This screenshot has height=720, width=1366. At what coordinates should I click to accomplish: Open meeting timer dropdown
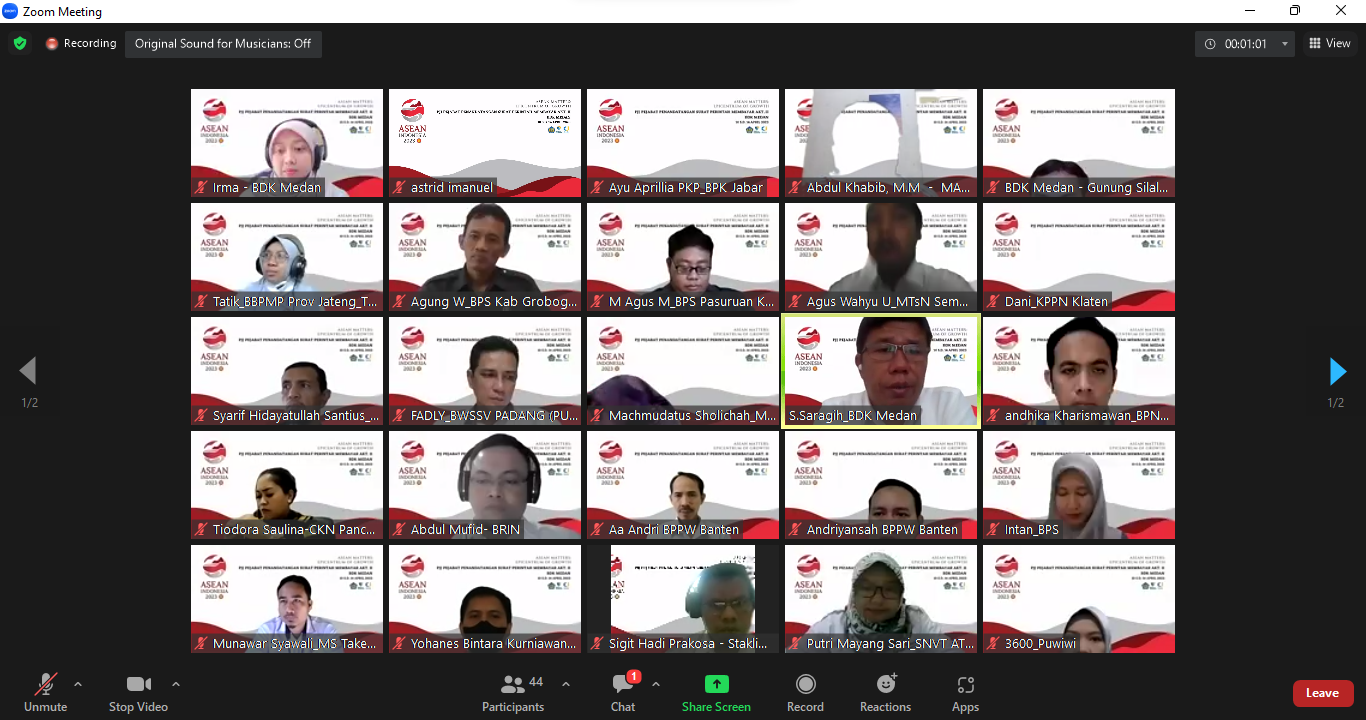pos(1285,44)
